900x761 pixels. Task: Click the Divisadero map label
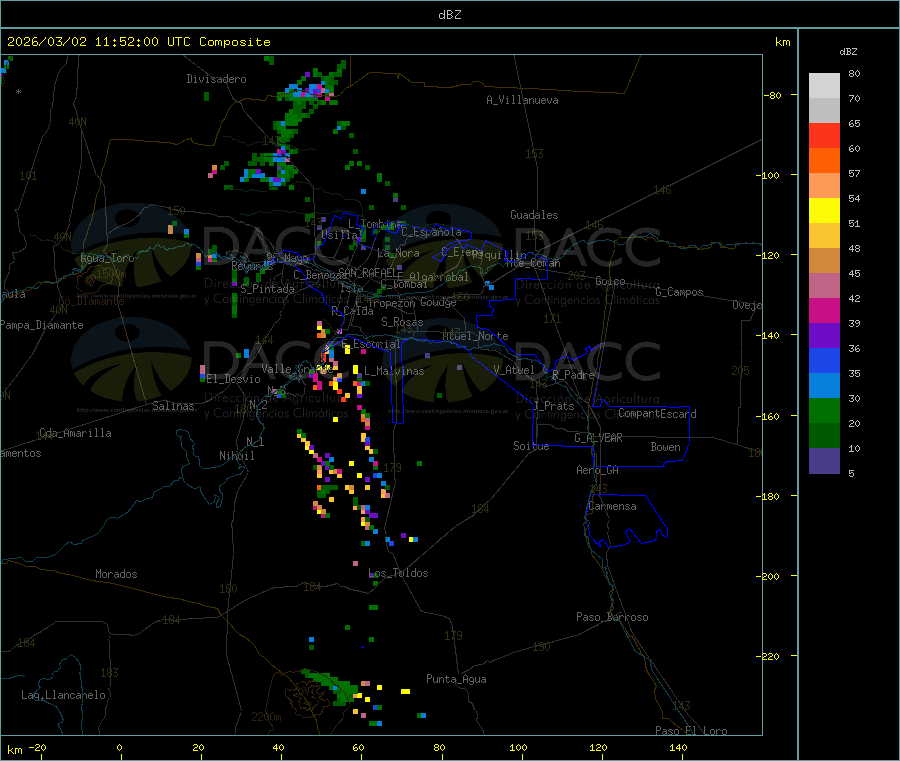point(216,79)
